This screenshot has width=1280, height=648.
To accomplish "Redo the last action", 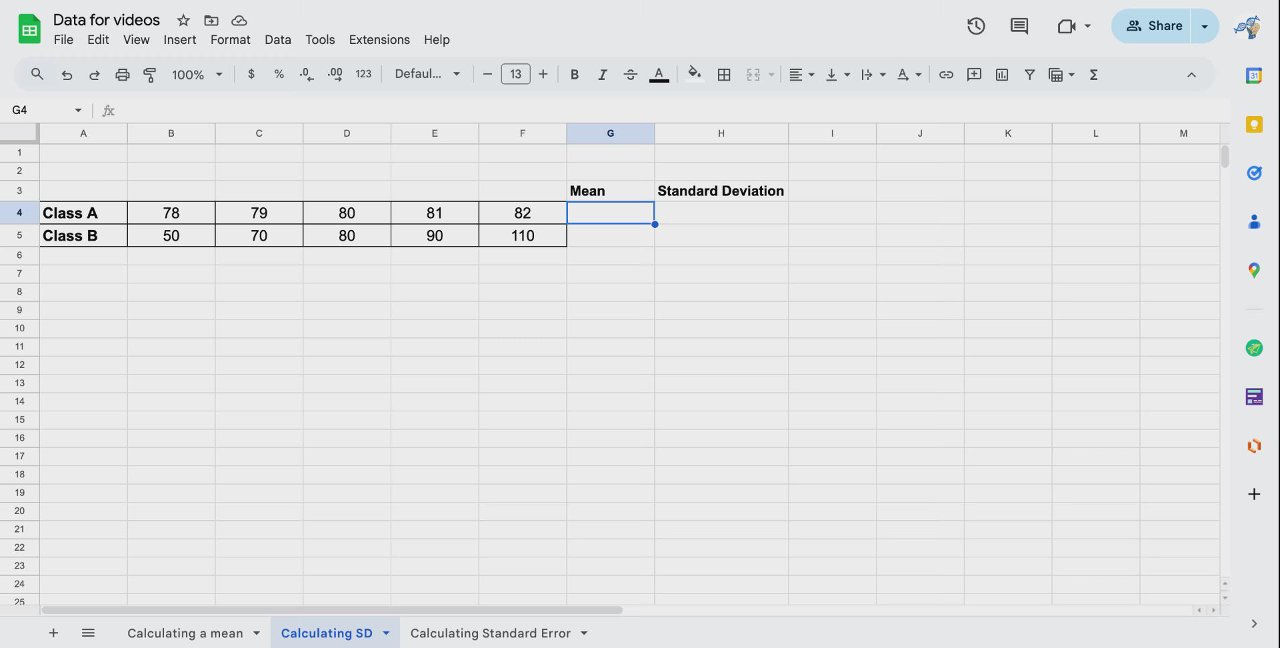I will (94, 74).
